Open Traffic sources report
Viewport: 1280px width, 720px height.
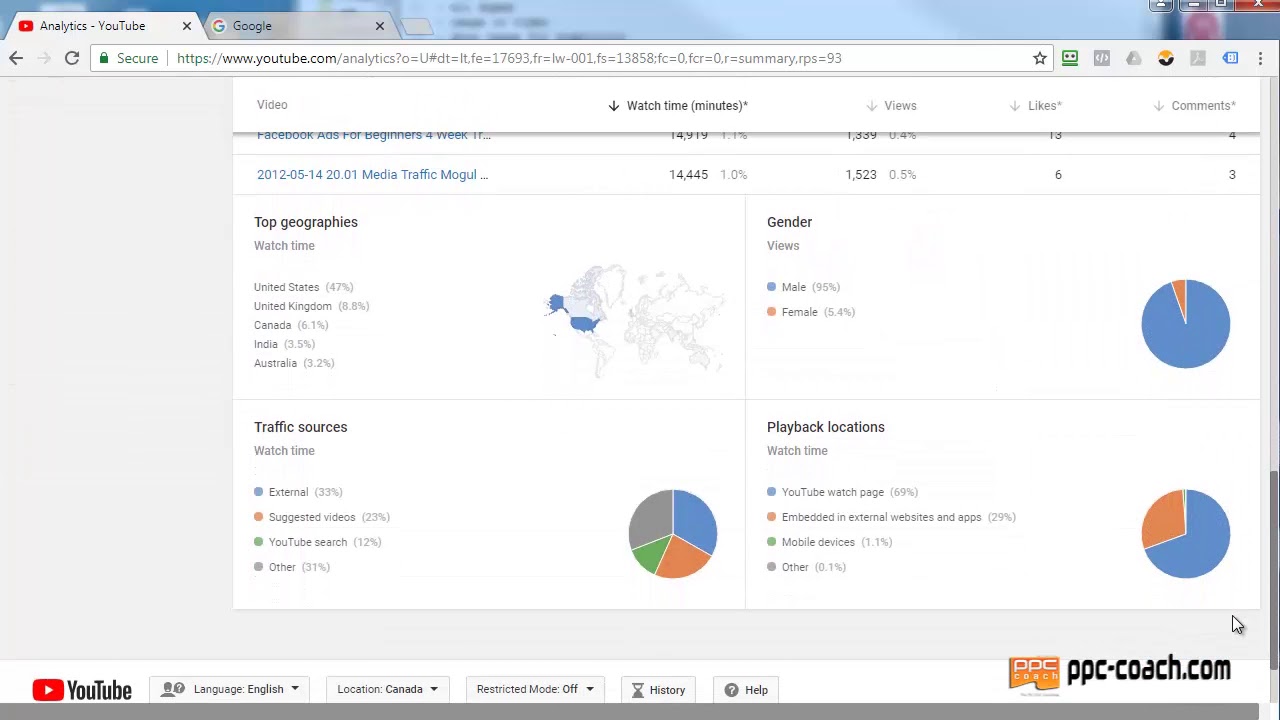301,427
